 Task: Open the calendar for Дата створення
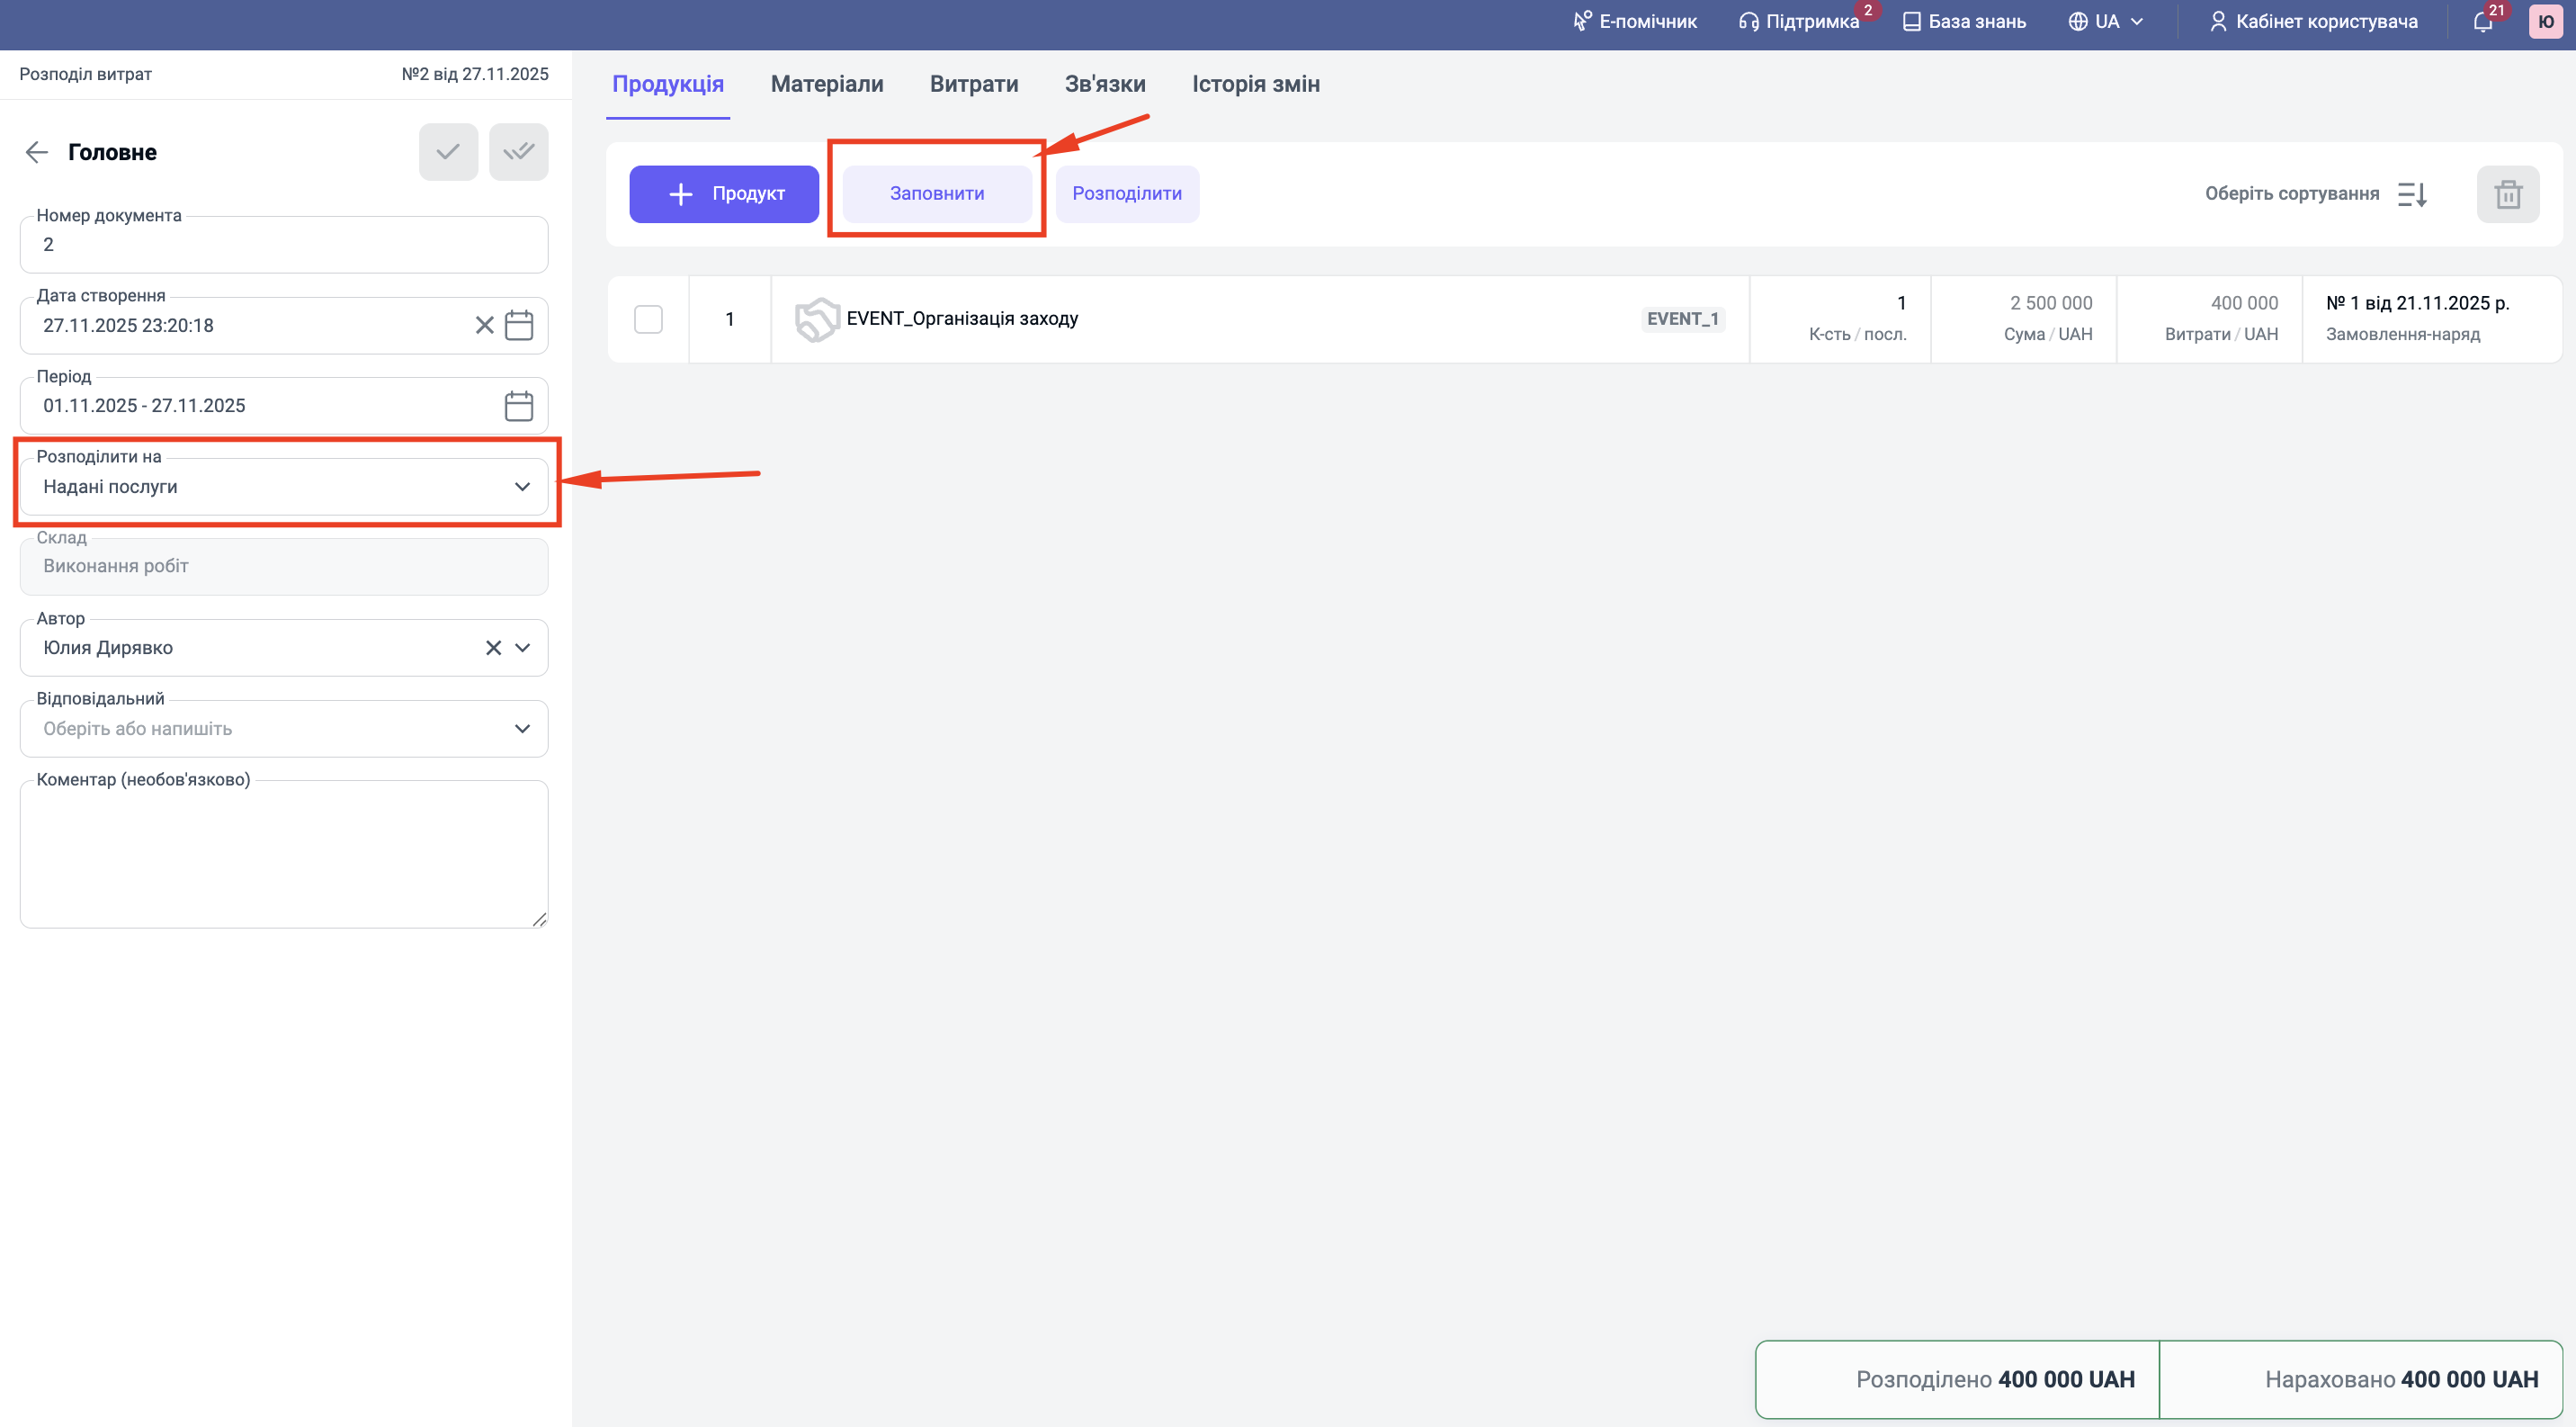pyautogui.click(x=519, y=325)
